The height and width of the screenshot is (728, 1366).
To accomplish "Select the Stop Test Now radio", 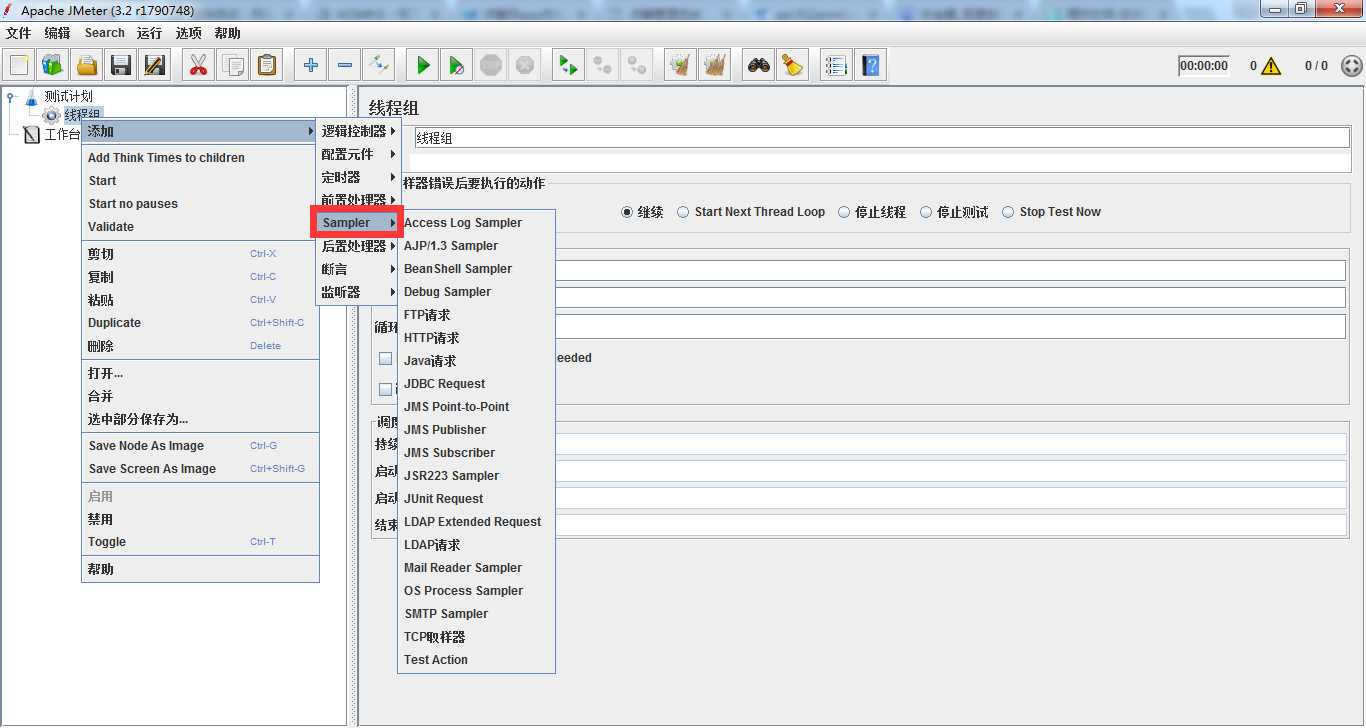I will click(1052, 212).
